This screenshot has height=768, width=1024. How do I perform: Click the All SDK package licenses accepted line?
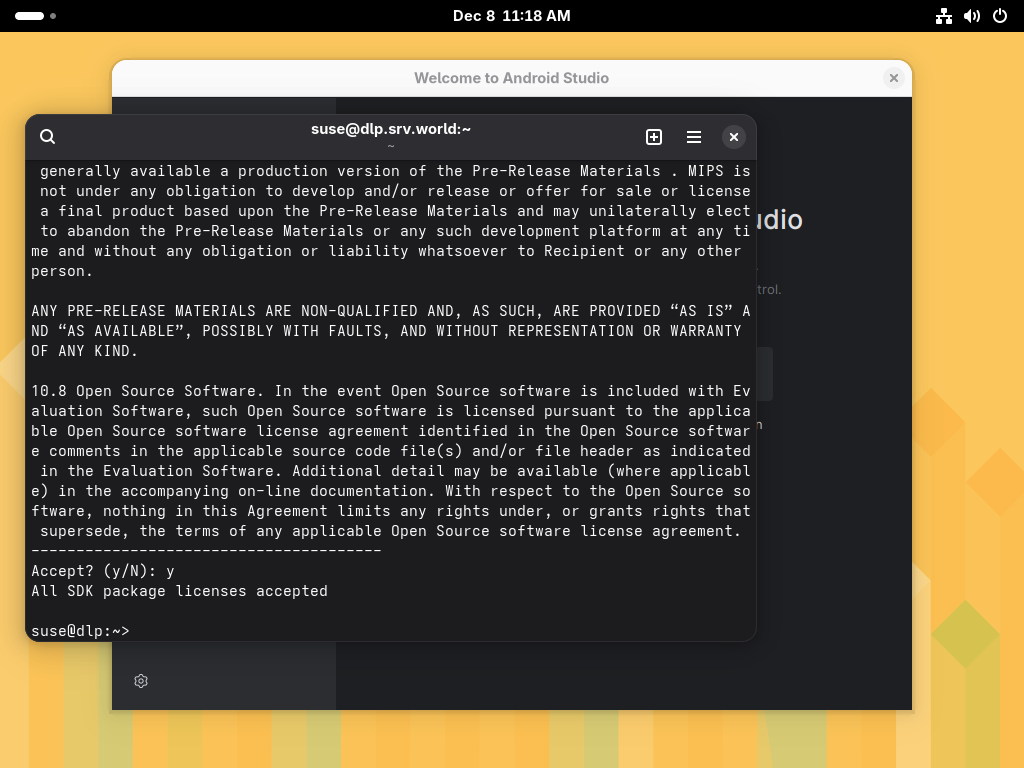[x=179, y=591]
